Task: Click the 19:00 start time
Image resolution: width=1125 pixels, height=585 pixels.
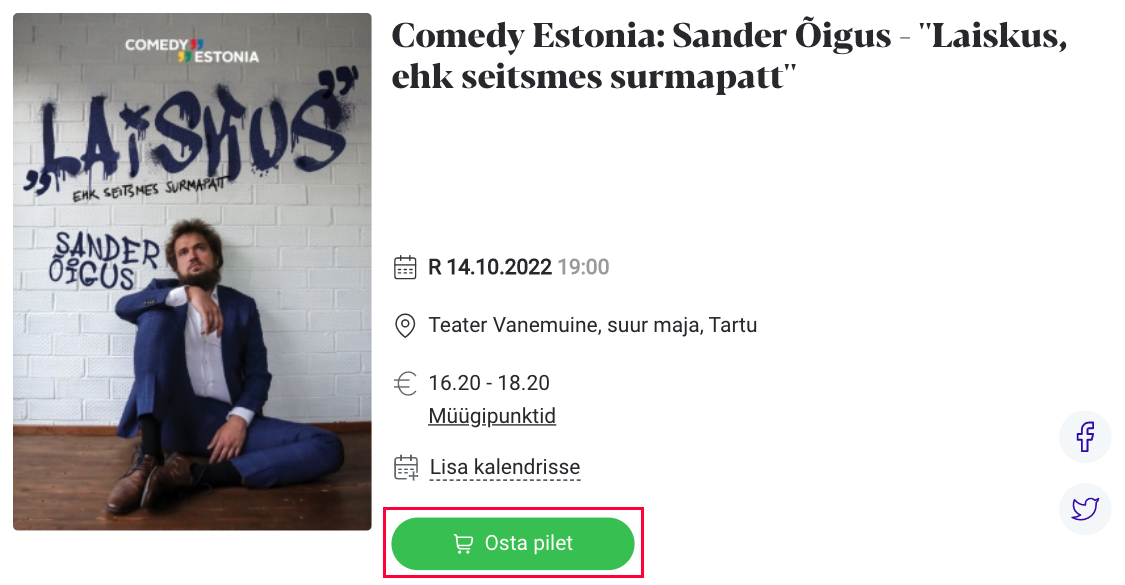Action: pyautogui.click(x=583, y=267)
